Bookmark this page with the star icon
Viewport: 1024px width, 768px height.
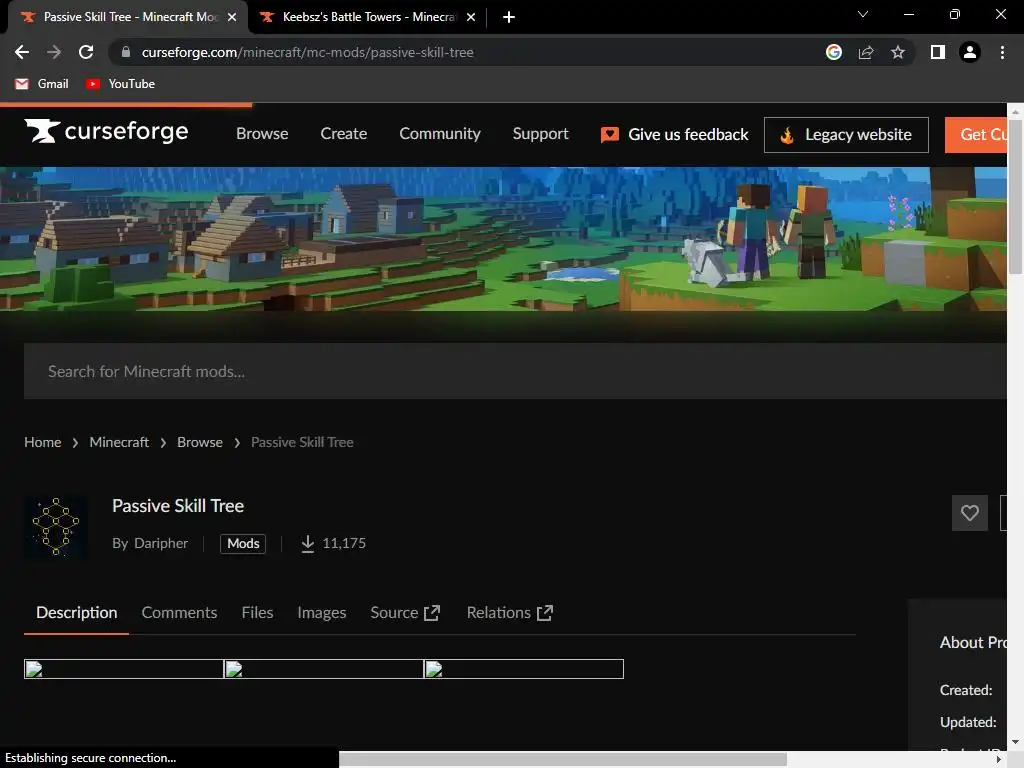pyautogui.click(x=898, y=52)
